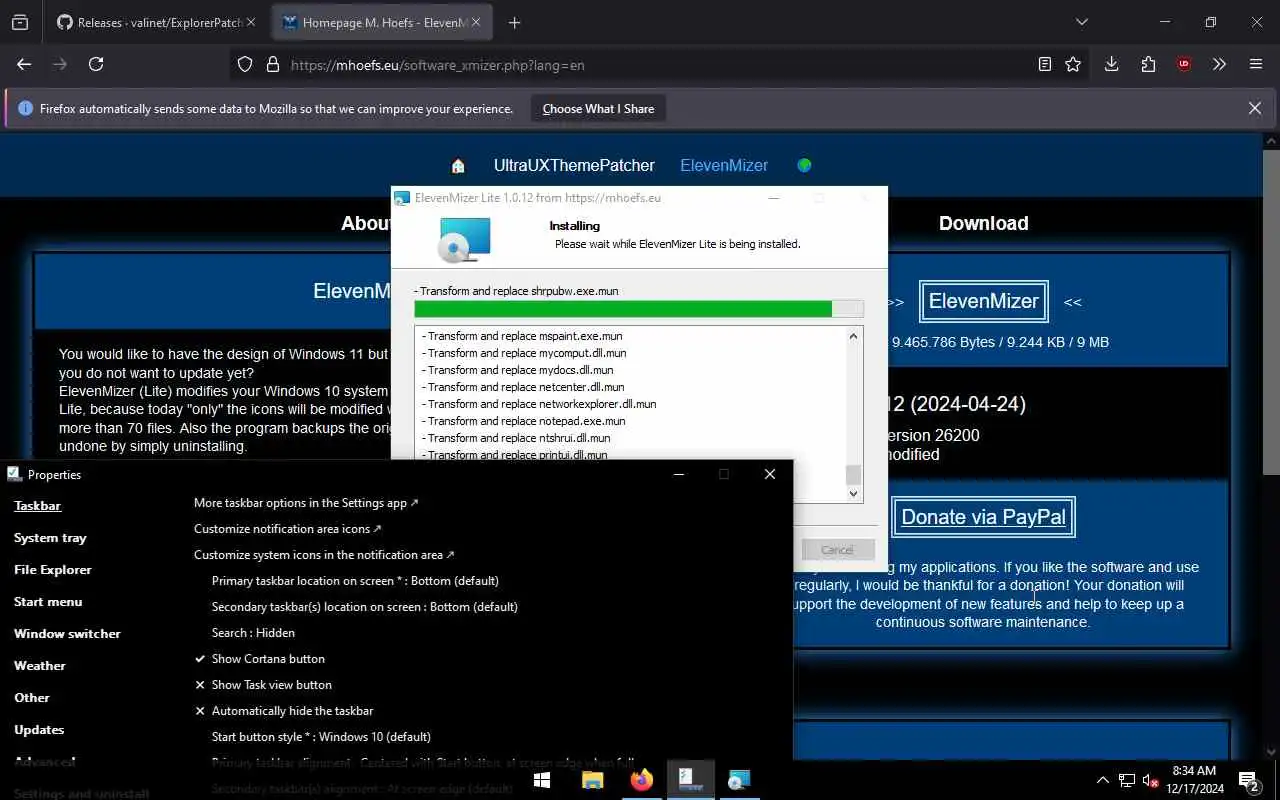Click More taskbar options in Settings app link
The width and height of the screenshot is (1280, 800).
[306, 503]
